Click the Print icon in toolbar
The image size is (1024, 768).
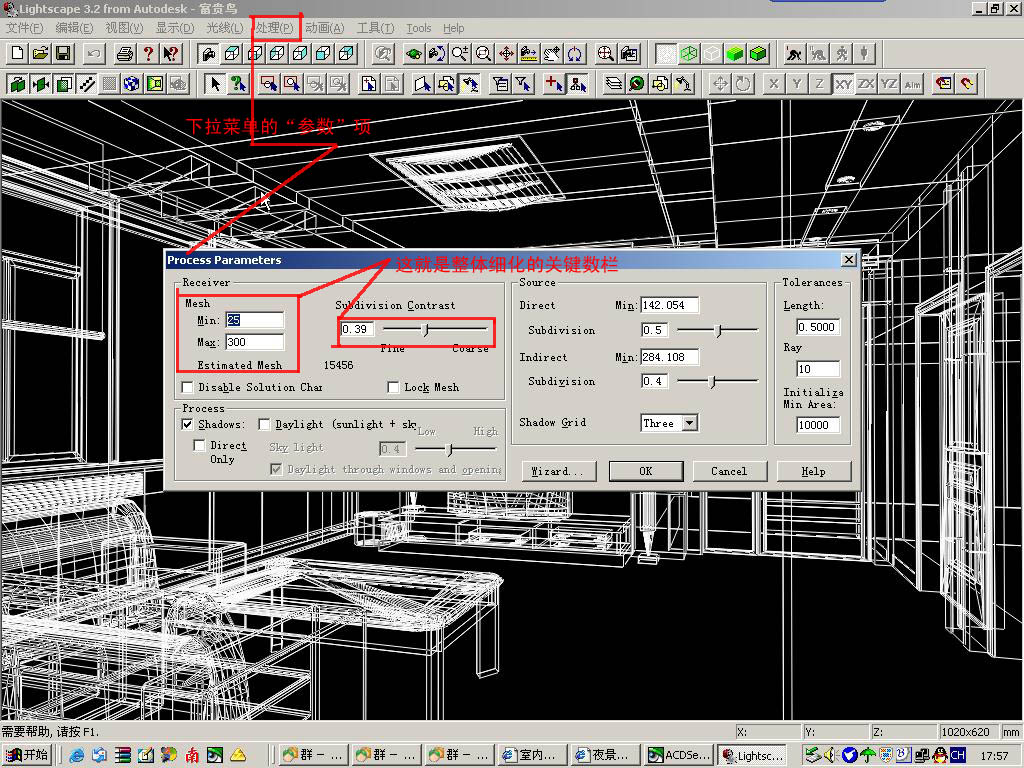coord(124,53)
